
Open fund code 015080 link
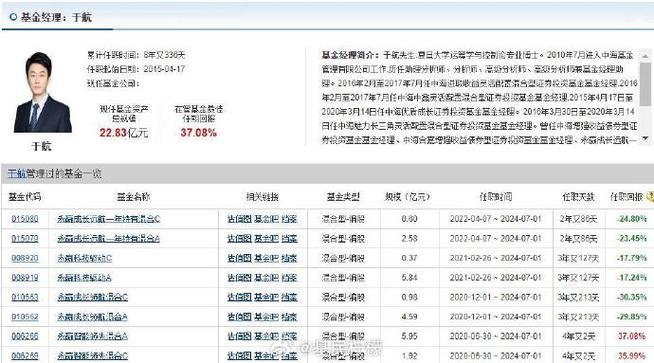25,219
